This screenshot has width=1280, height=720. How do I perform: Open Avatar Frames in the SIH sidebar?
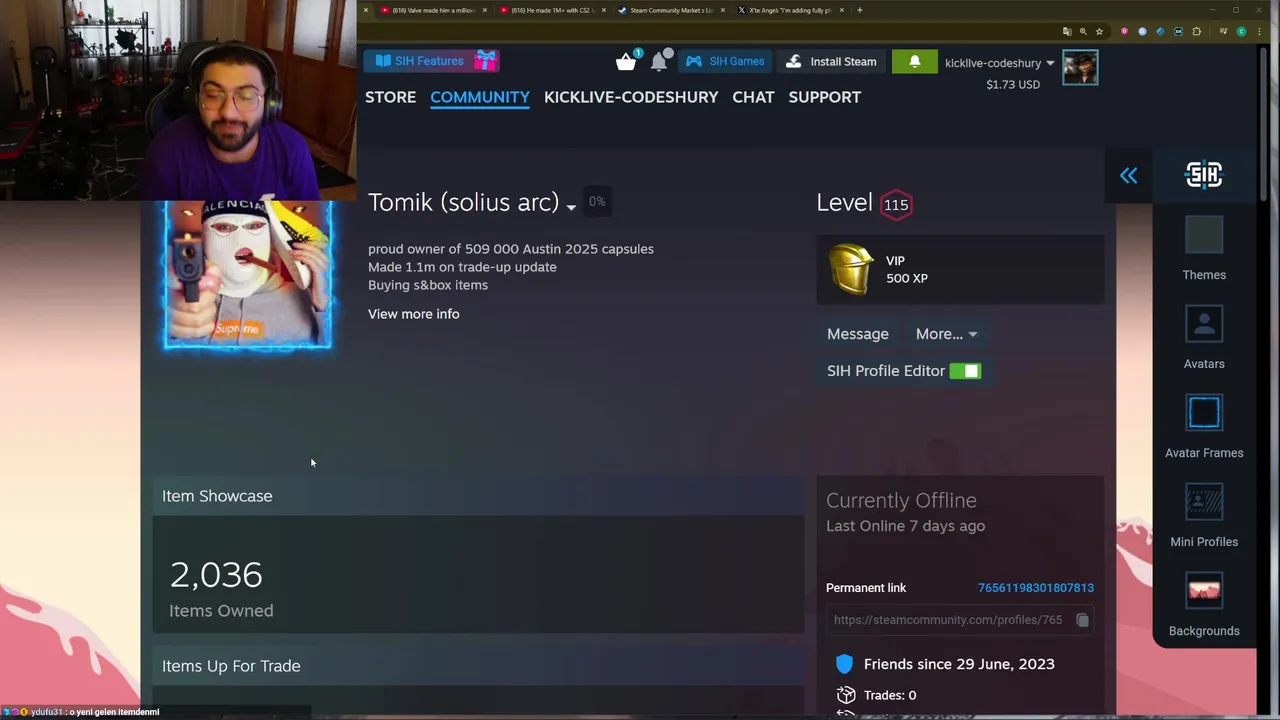click(1204, 427)
